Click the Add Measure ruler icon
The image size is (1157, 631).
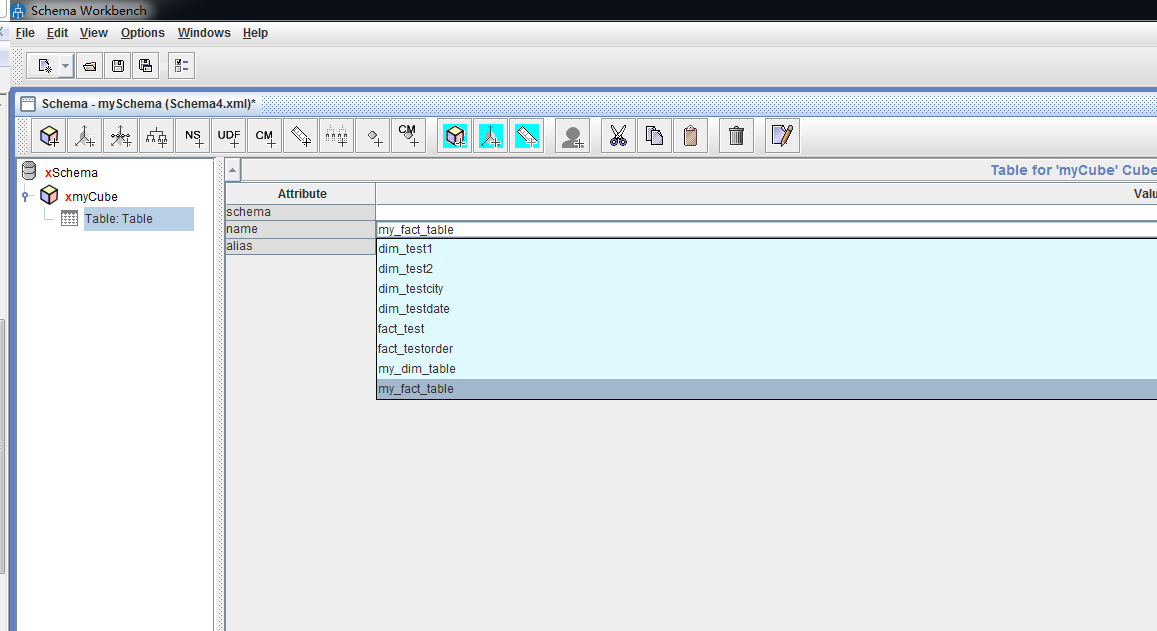point(300,136)
